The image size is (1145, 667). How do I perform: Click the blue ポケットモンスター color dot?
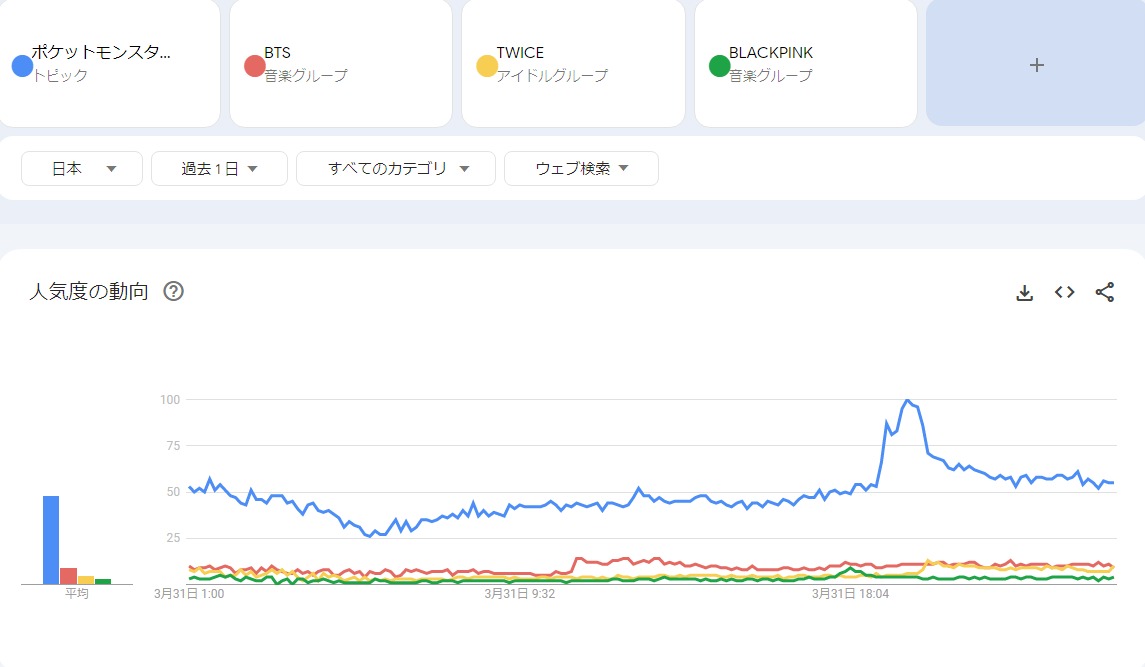(22, 66)
